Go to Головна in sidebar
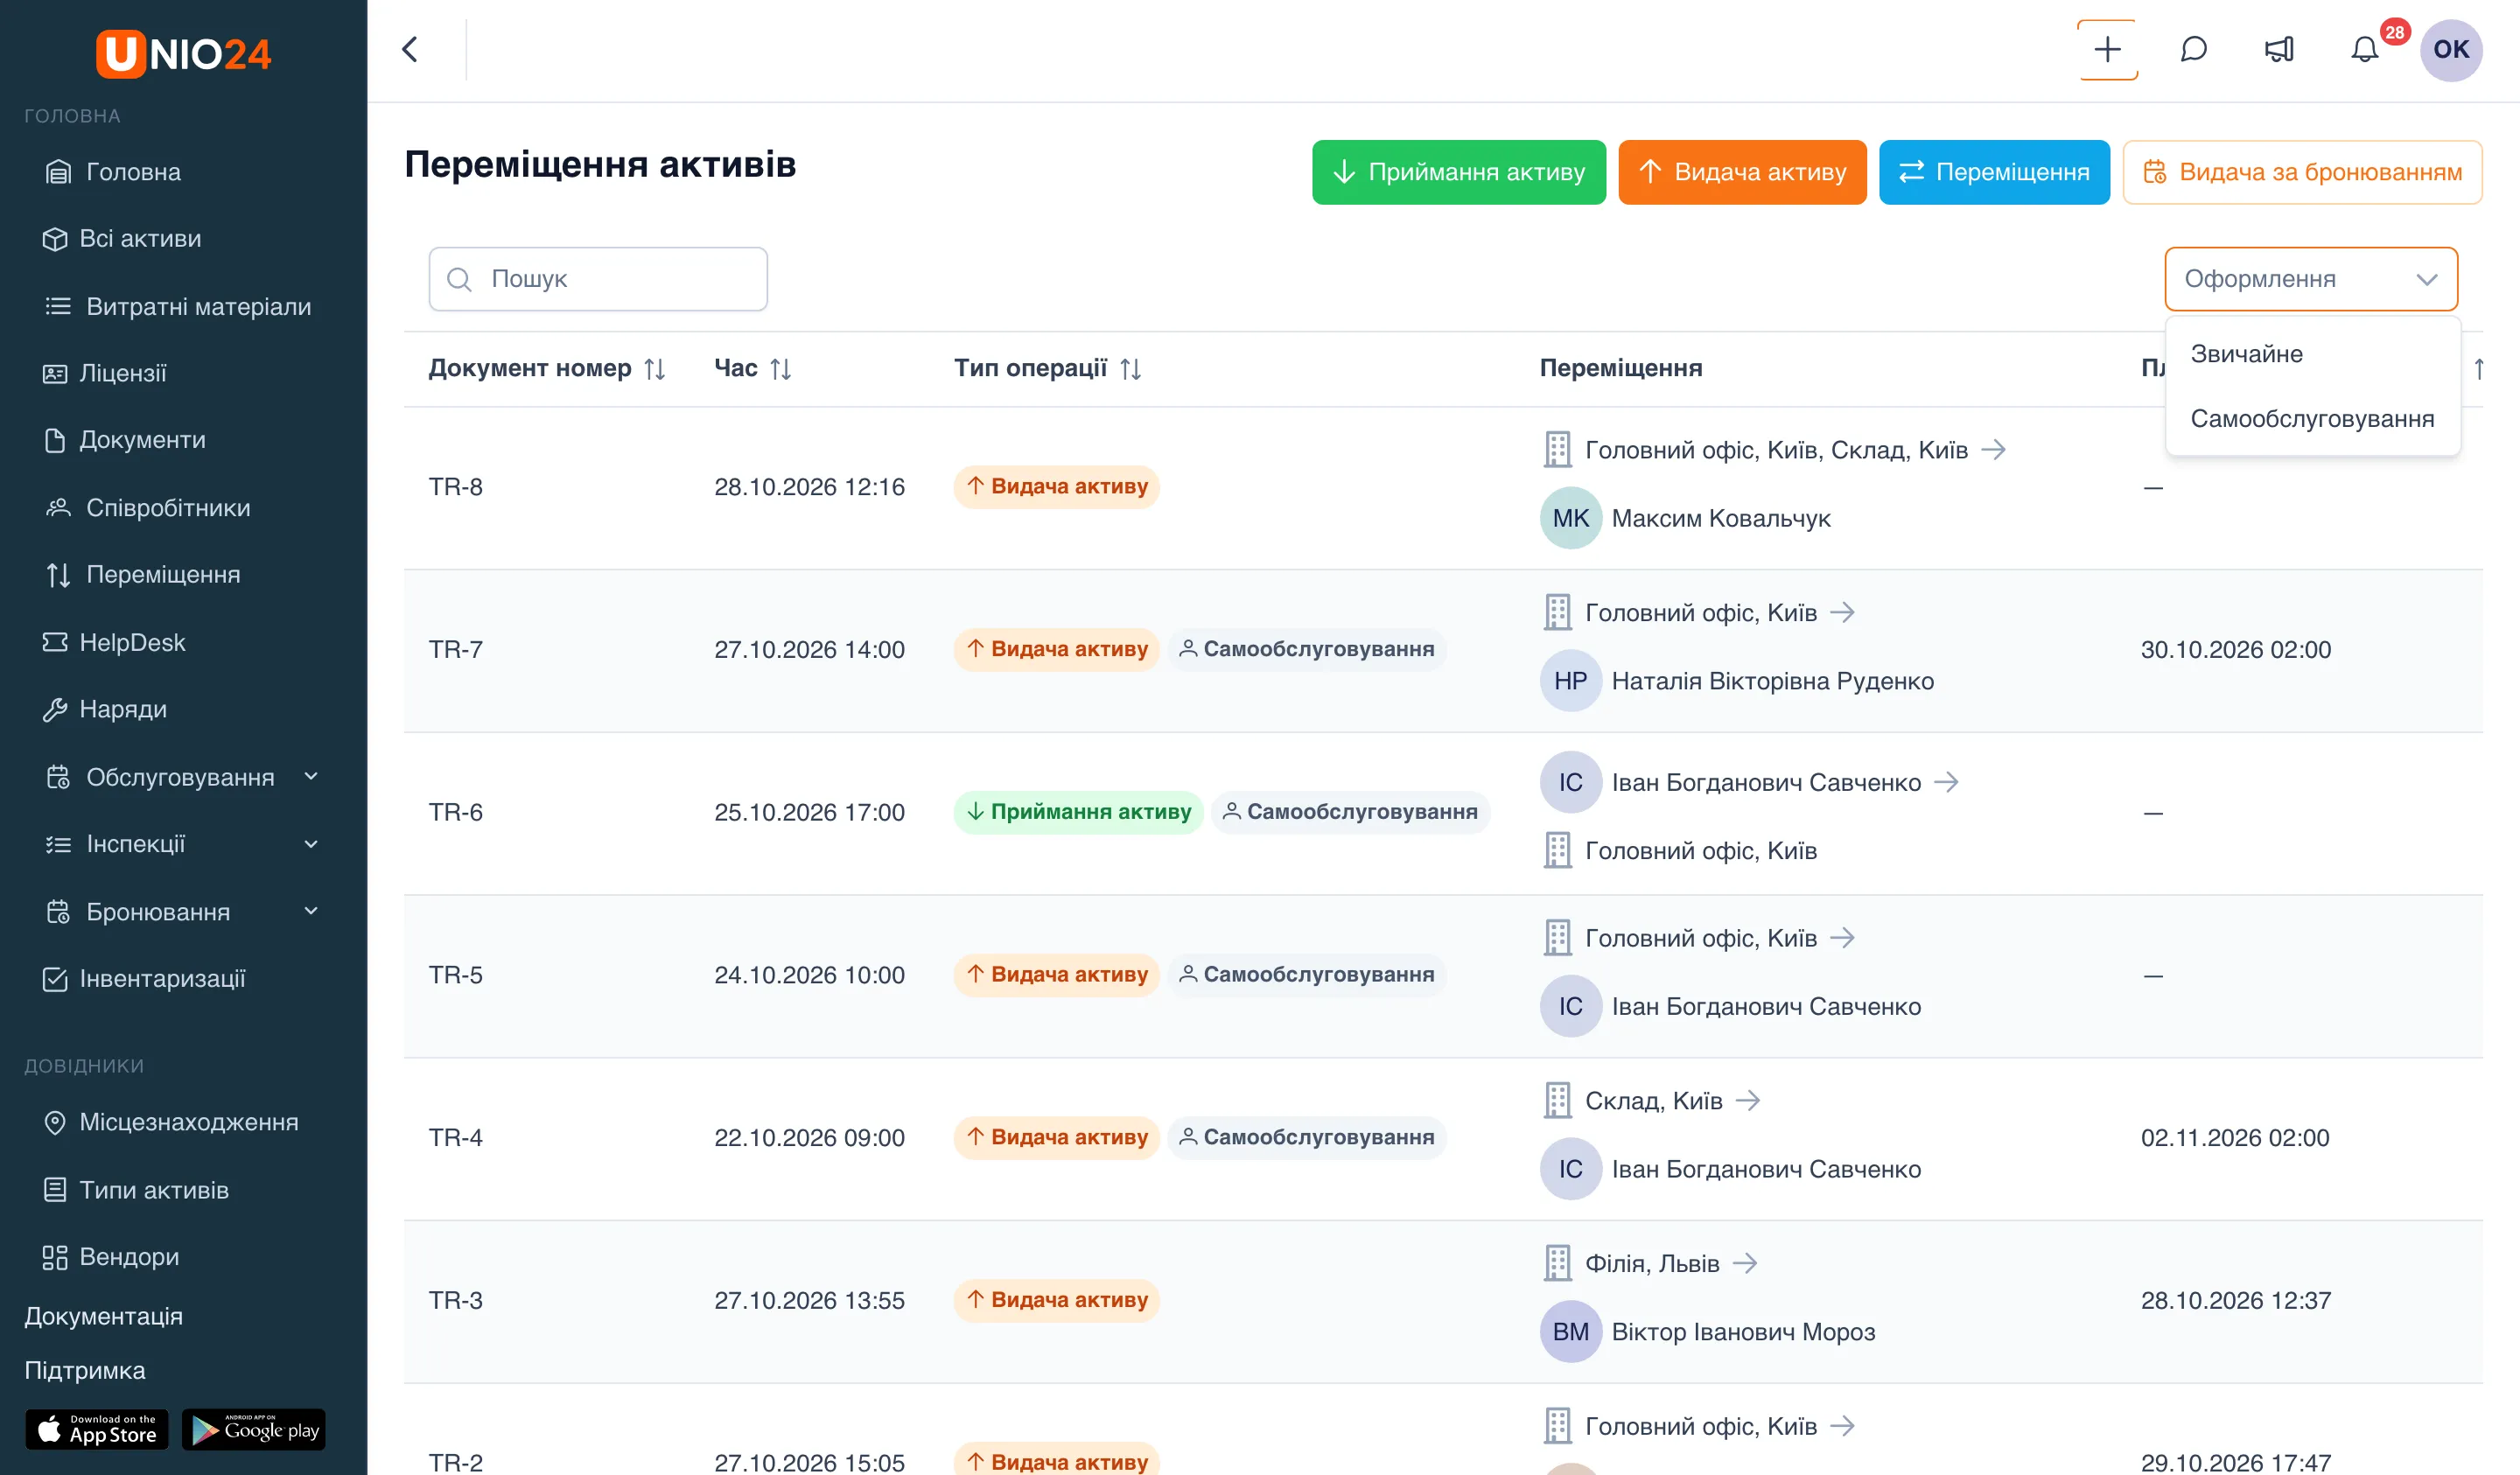This screenshot has height=1475, width=2520. 132,172
